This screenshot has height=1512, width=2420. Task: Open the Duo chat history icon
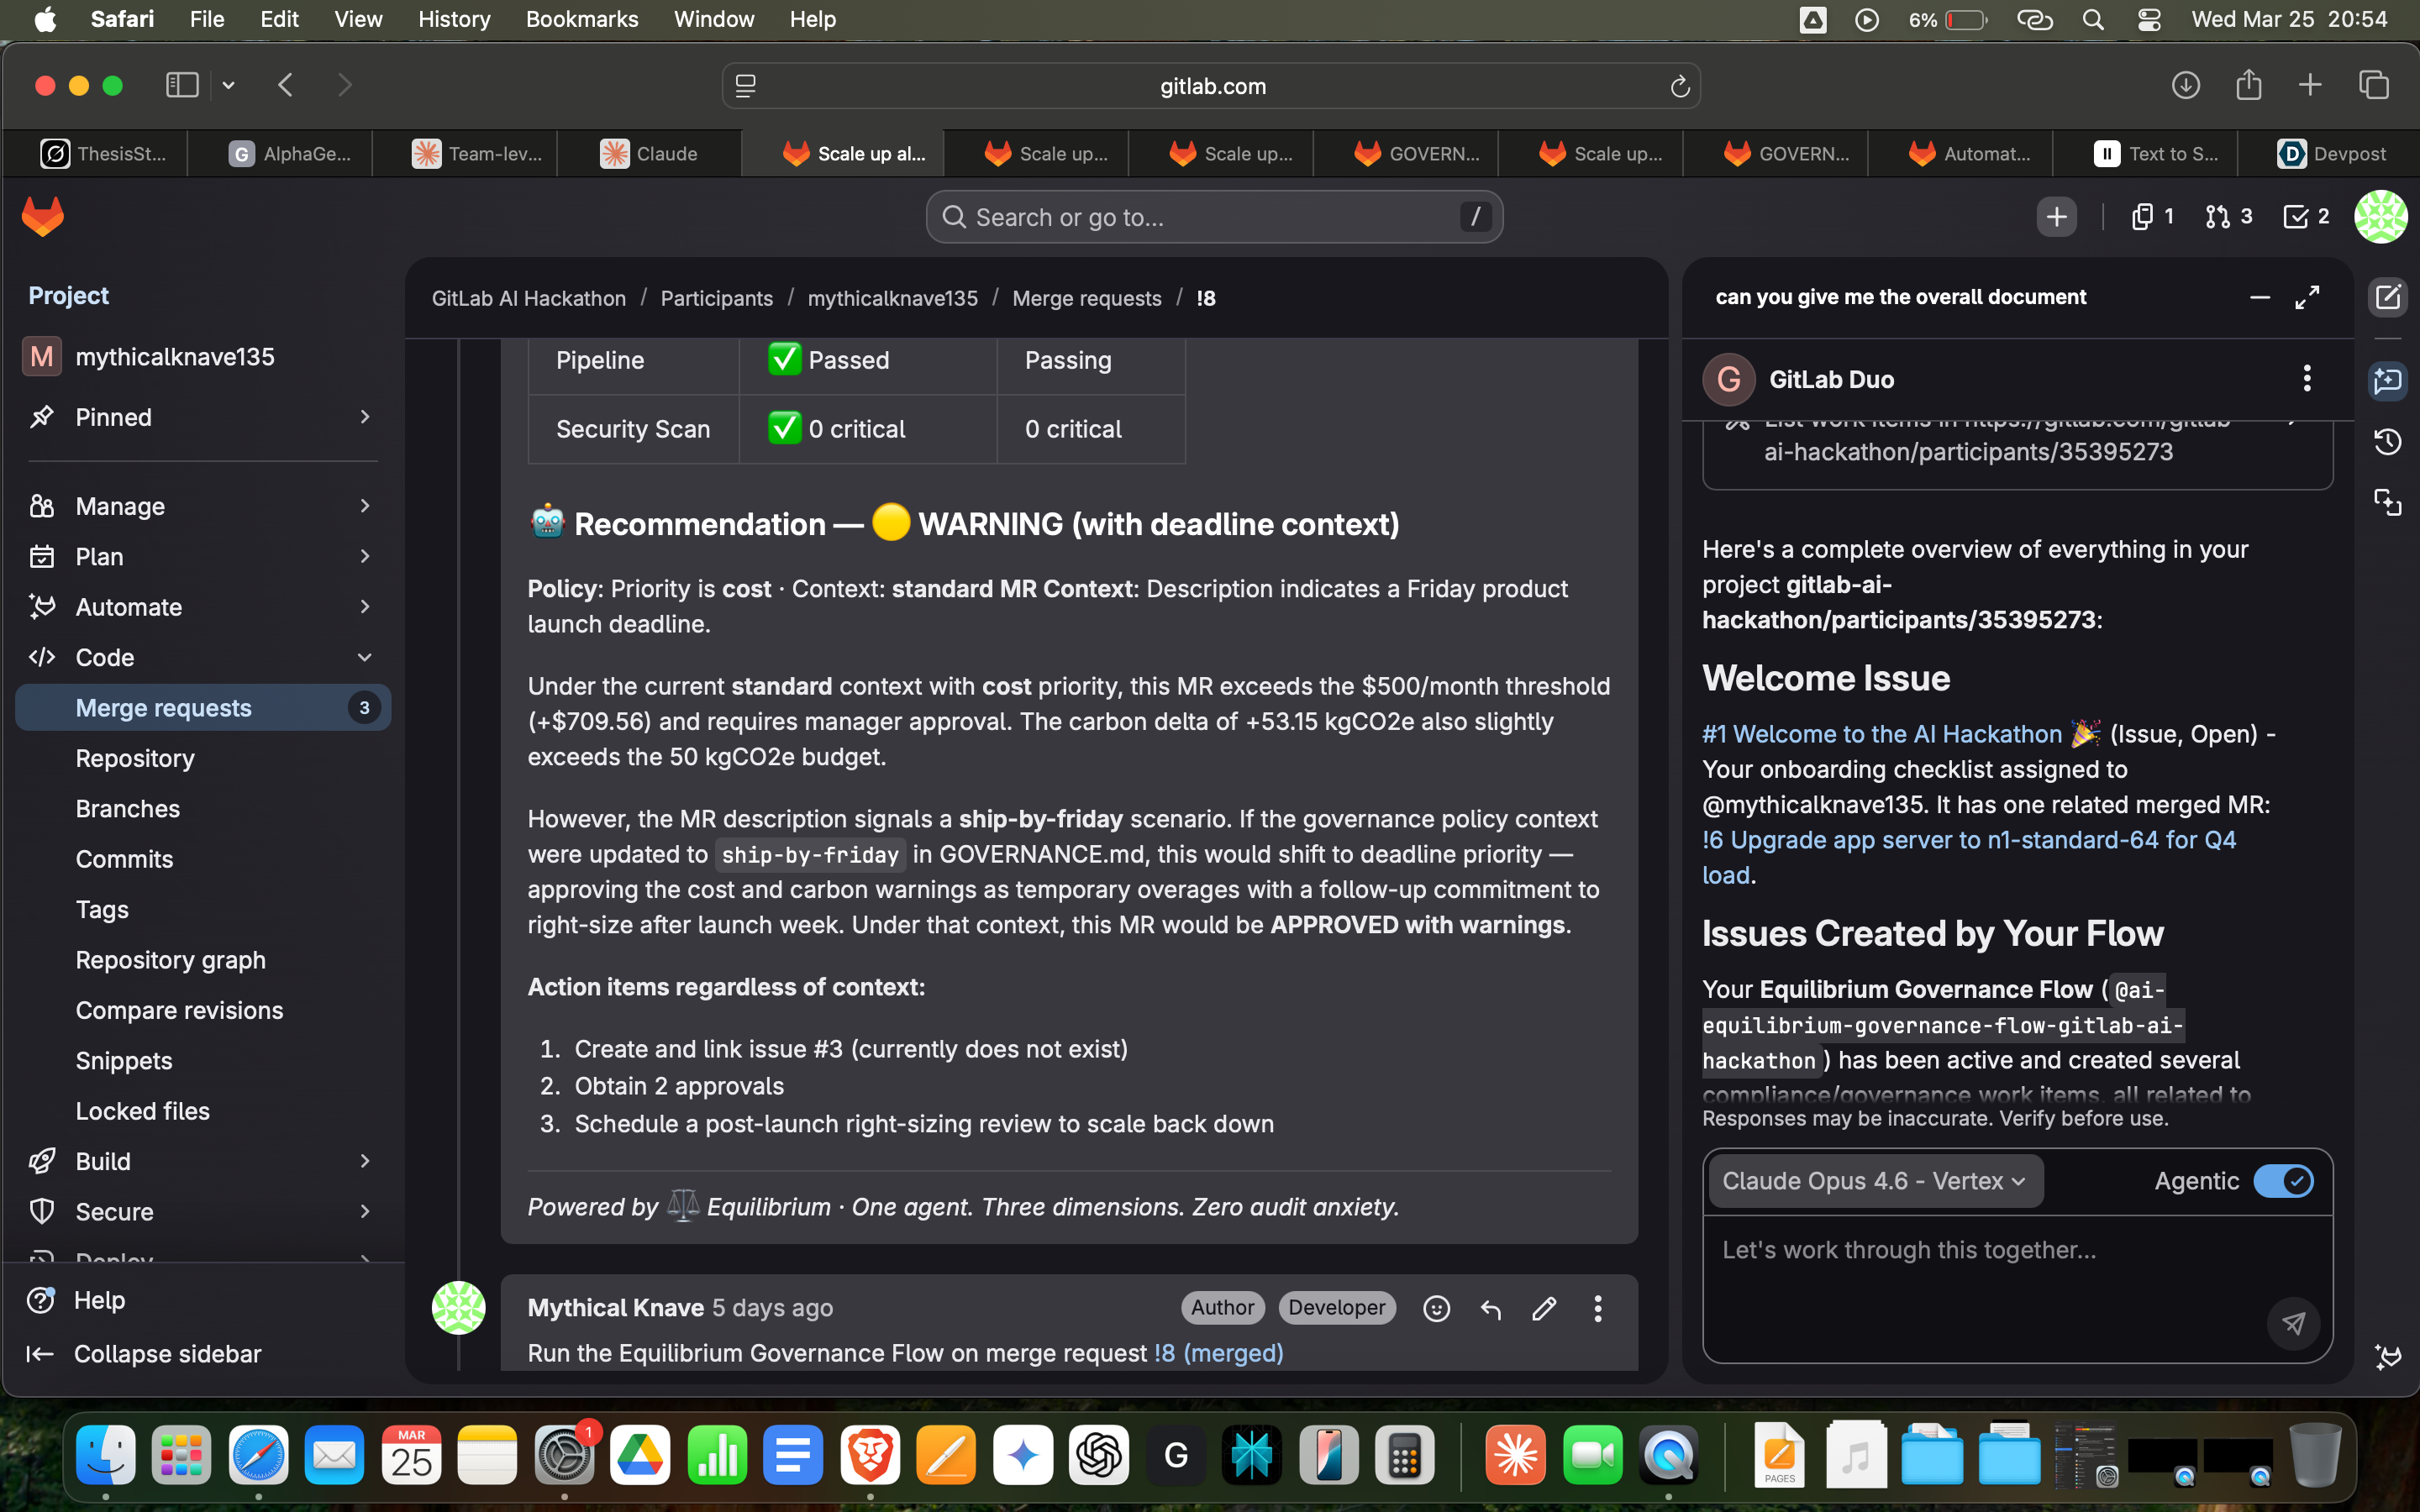pos(2388,441)
